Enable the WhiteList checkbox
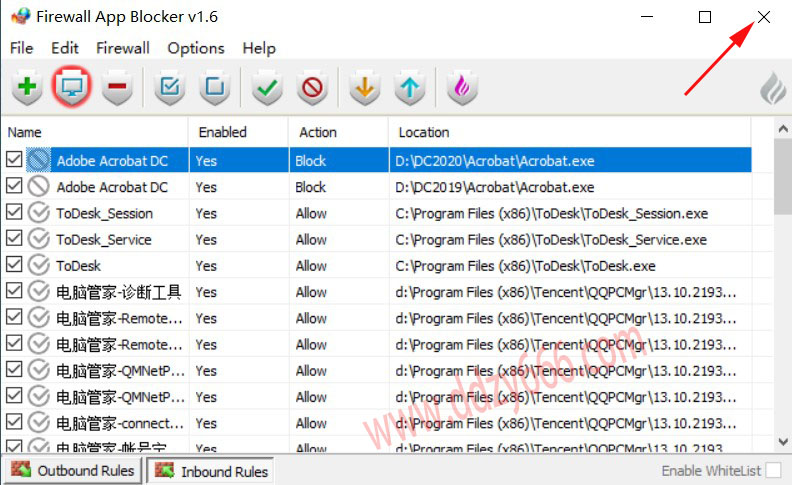 click(x=773, y=470)
